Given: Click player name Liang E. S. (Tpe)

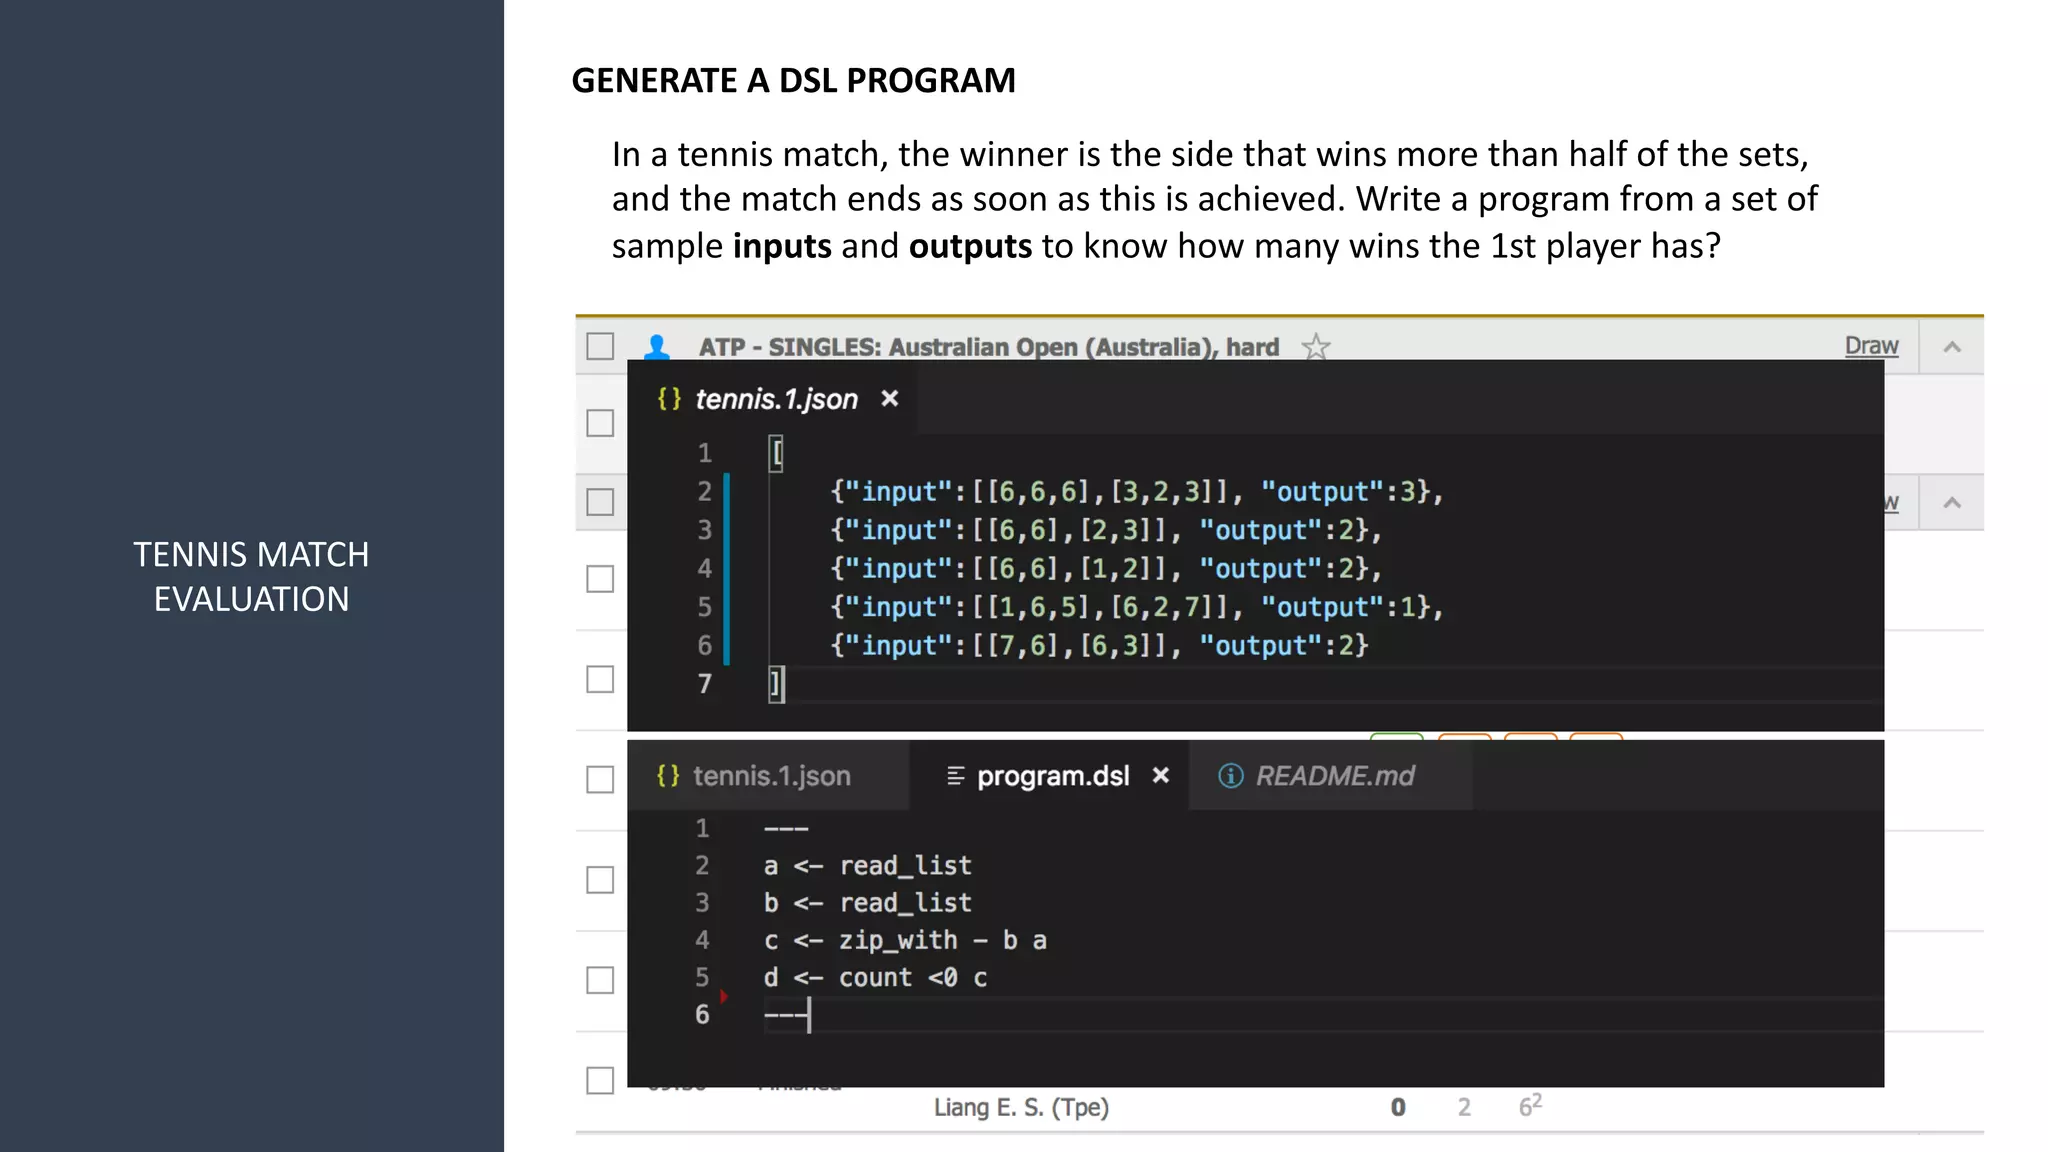Looking at the screenshot, I should point(1021,1107).
